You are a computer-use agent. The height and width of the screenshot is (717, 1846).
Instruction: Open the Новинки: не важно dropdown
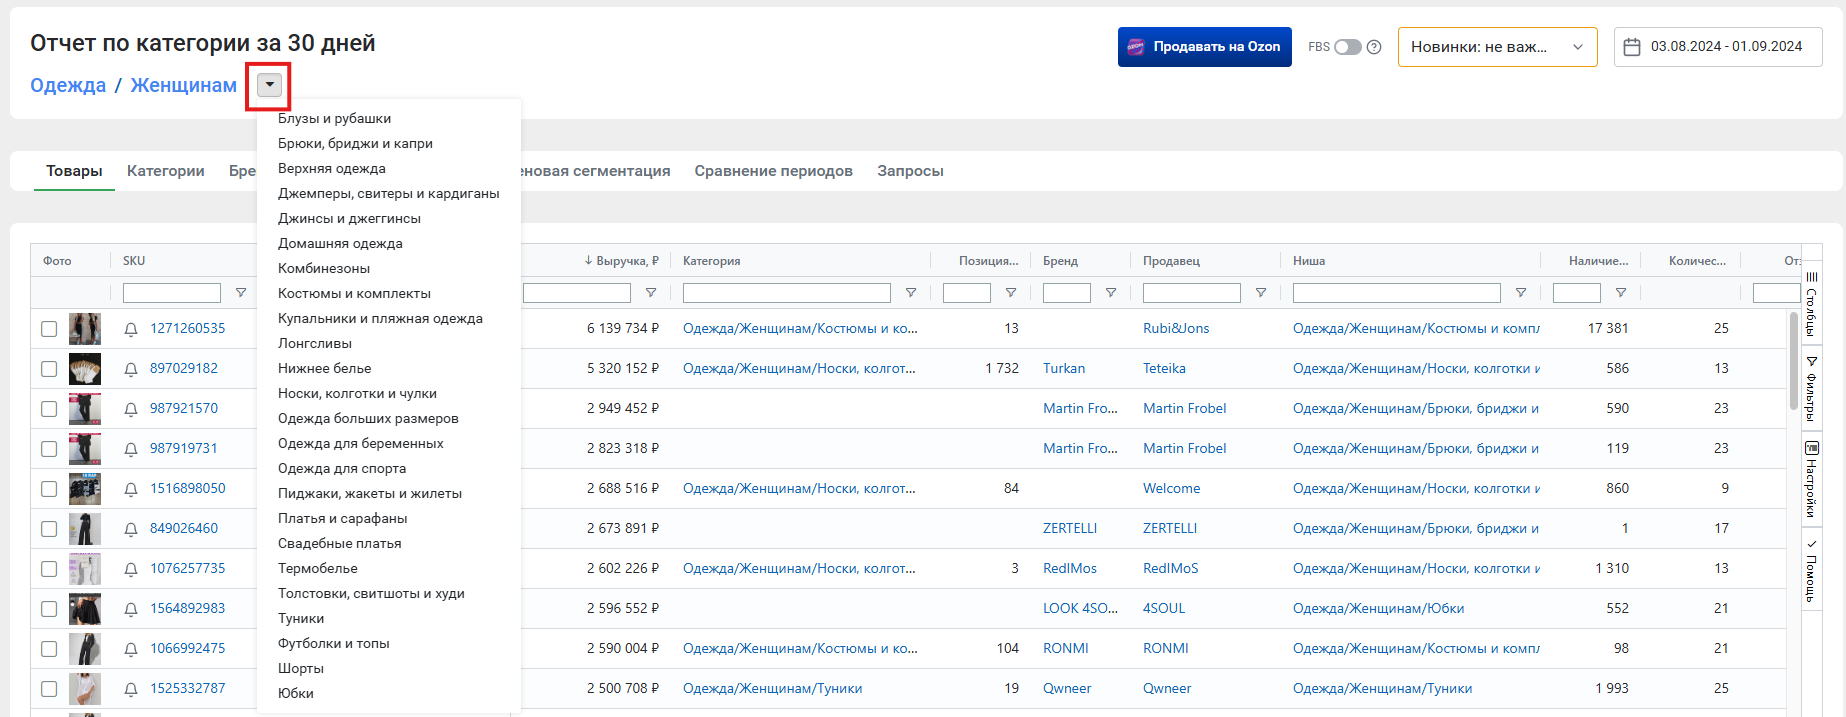tap(1497, 47)
